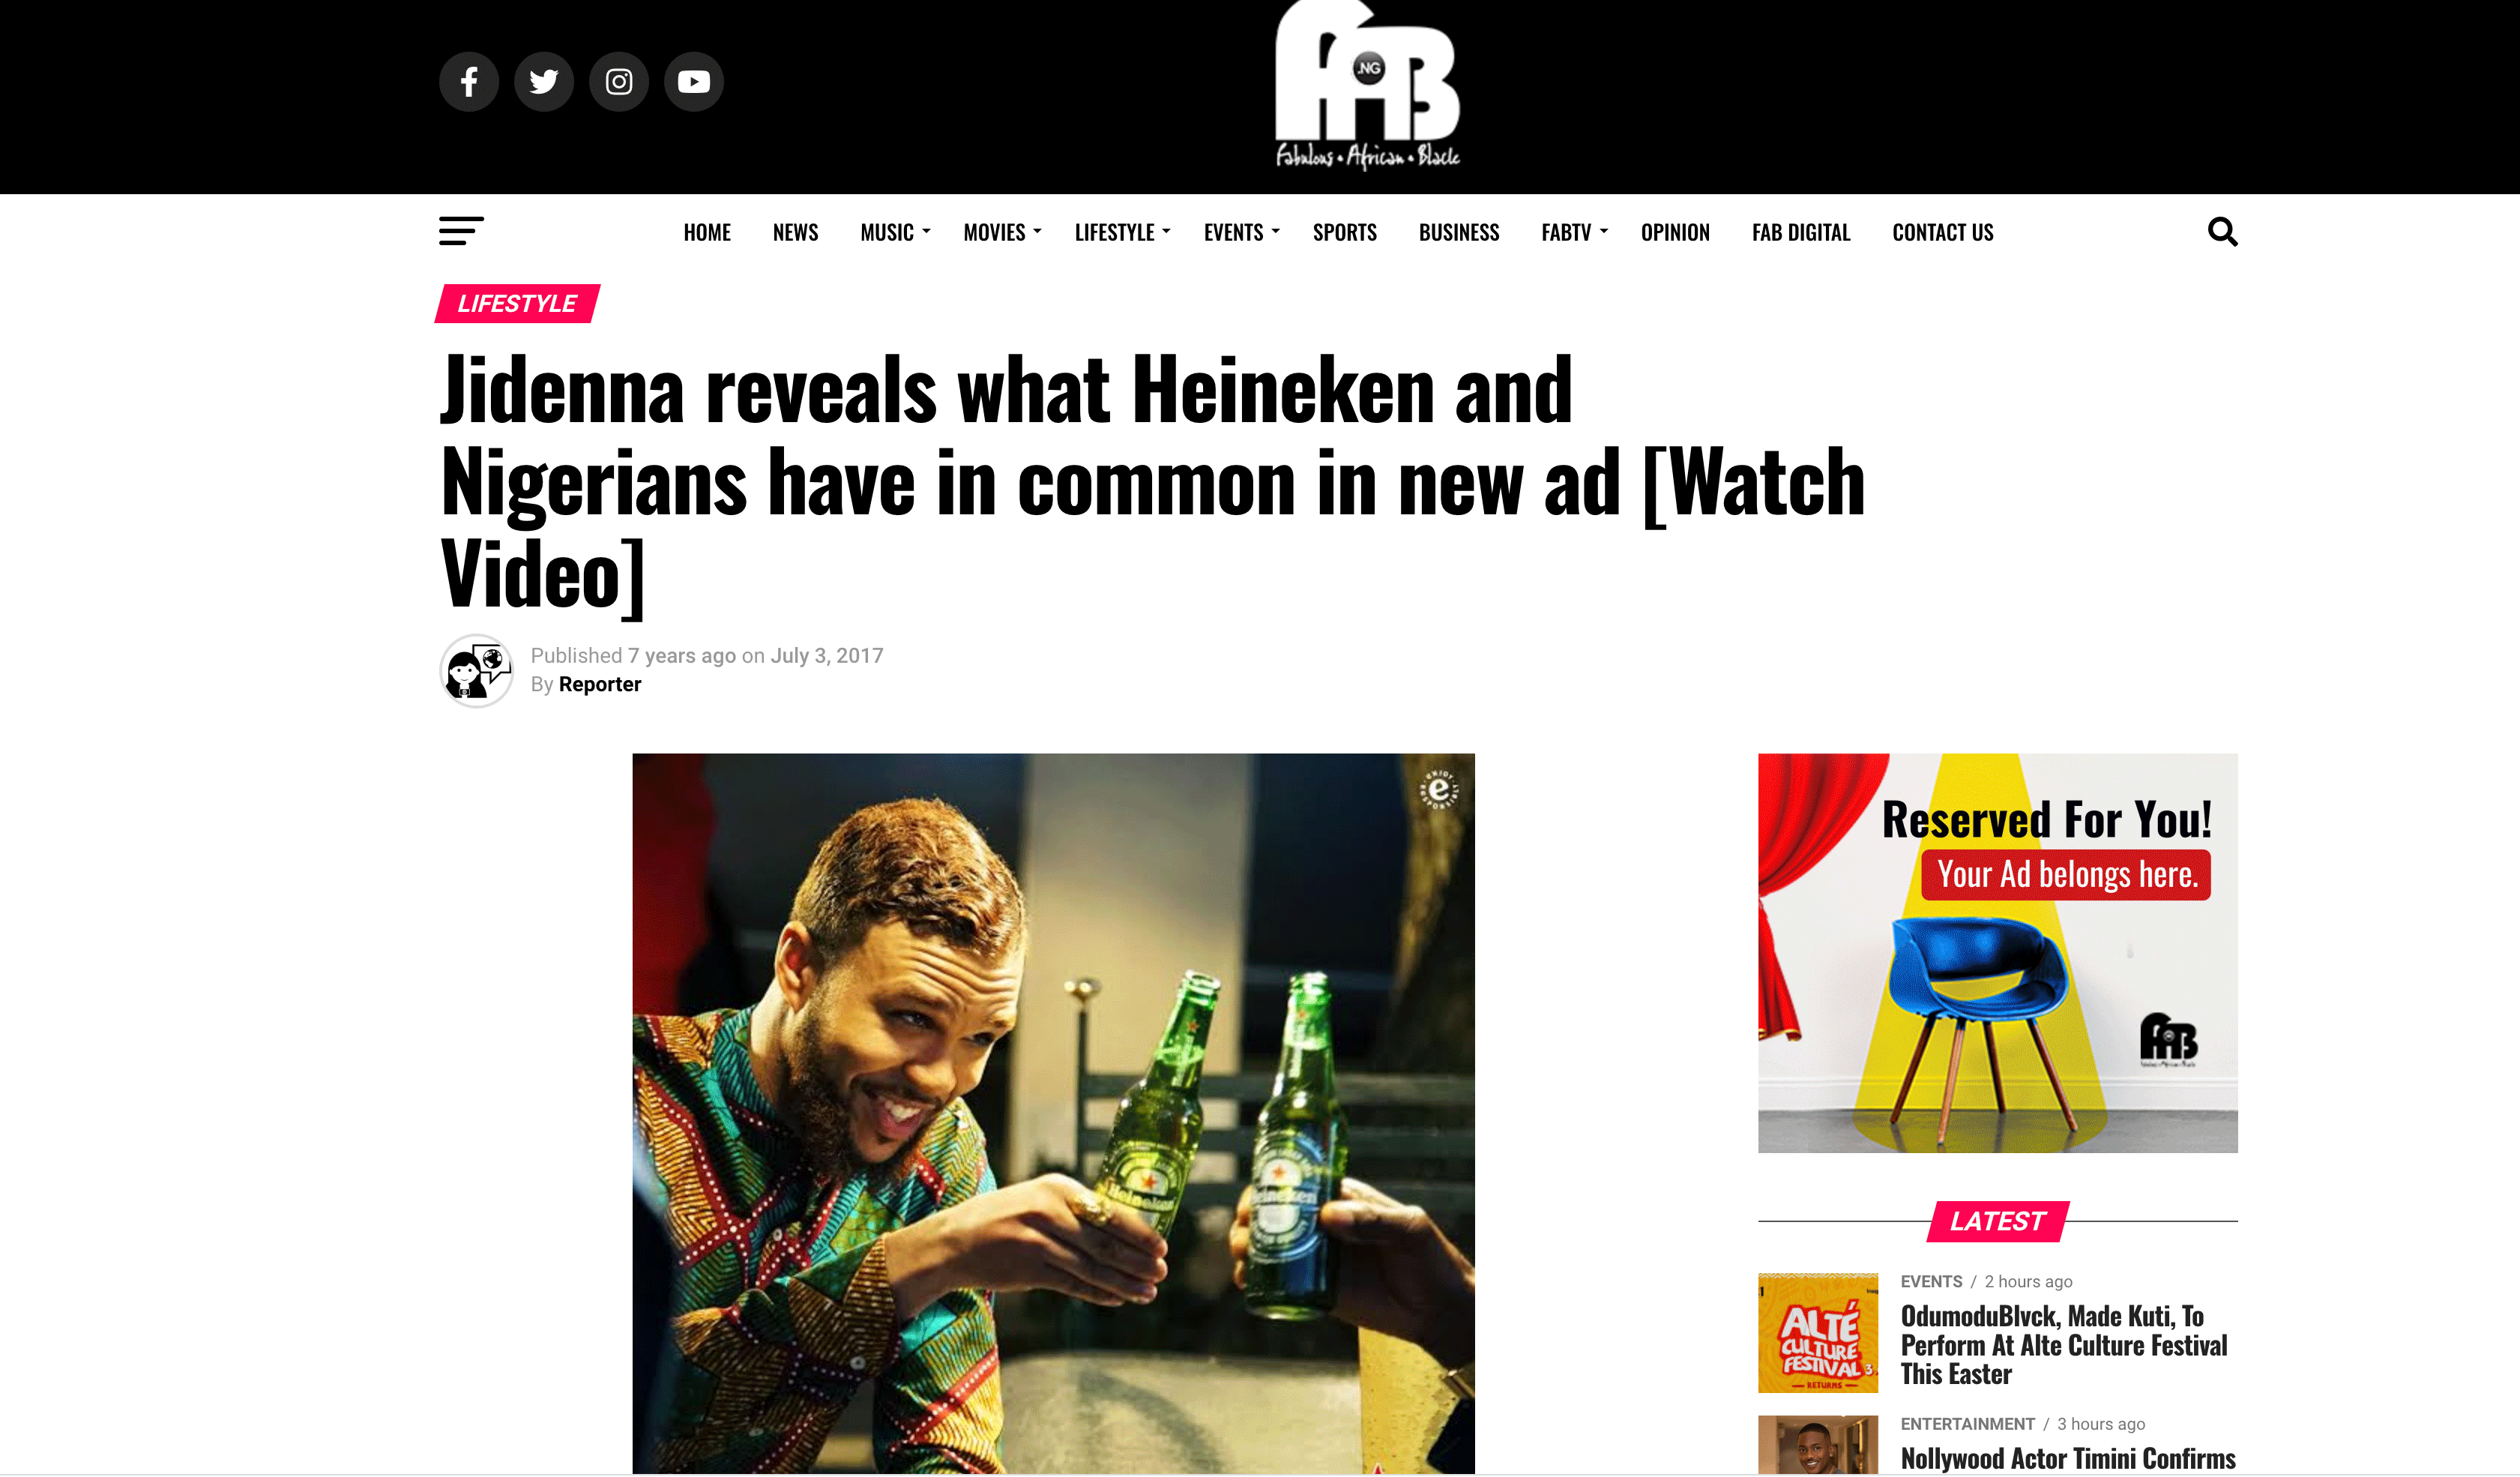Open the OdumoduBlvck Alte Culture Festival article
Image resolution: width=2520 pixels, height=1477 pixels.
[2063, 1344]
